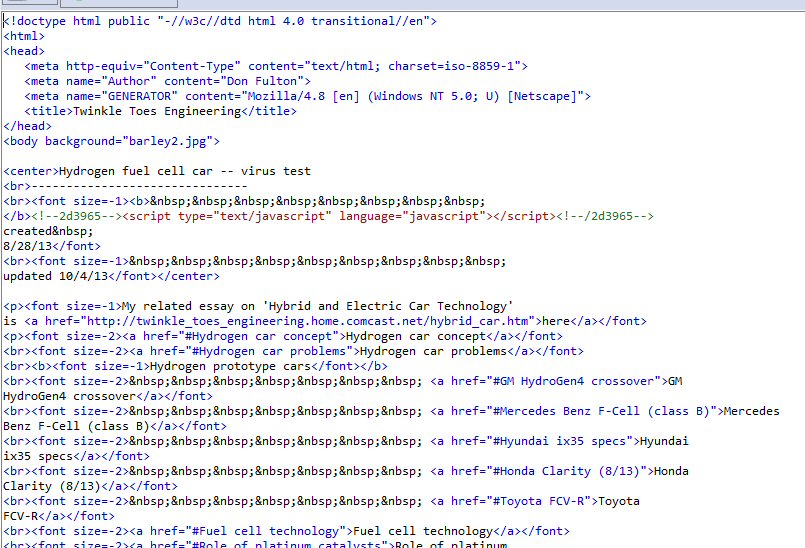Click the line starting "HydroGen4 crossover</a>"
This screenshot has width=805, height=548.
tap(108, 396)
